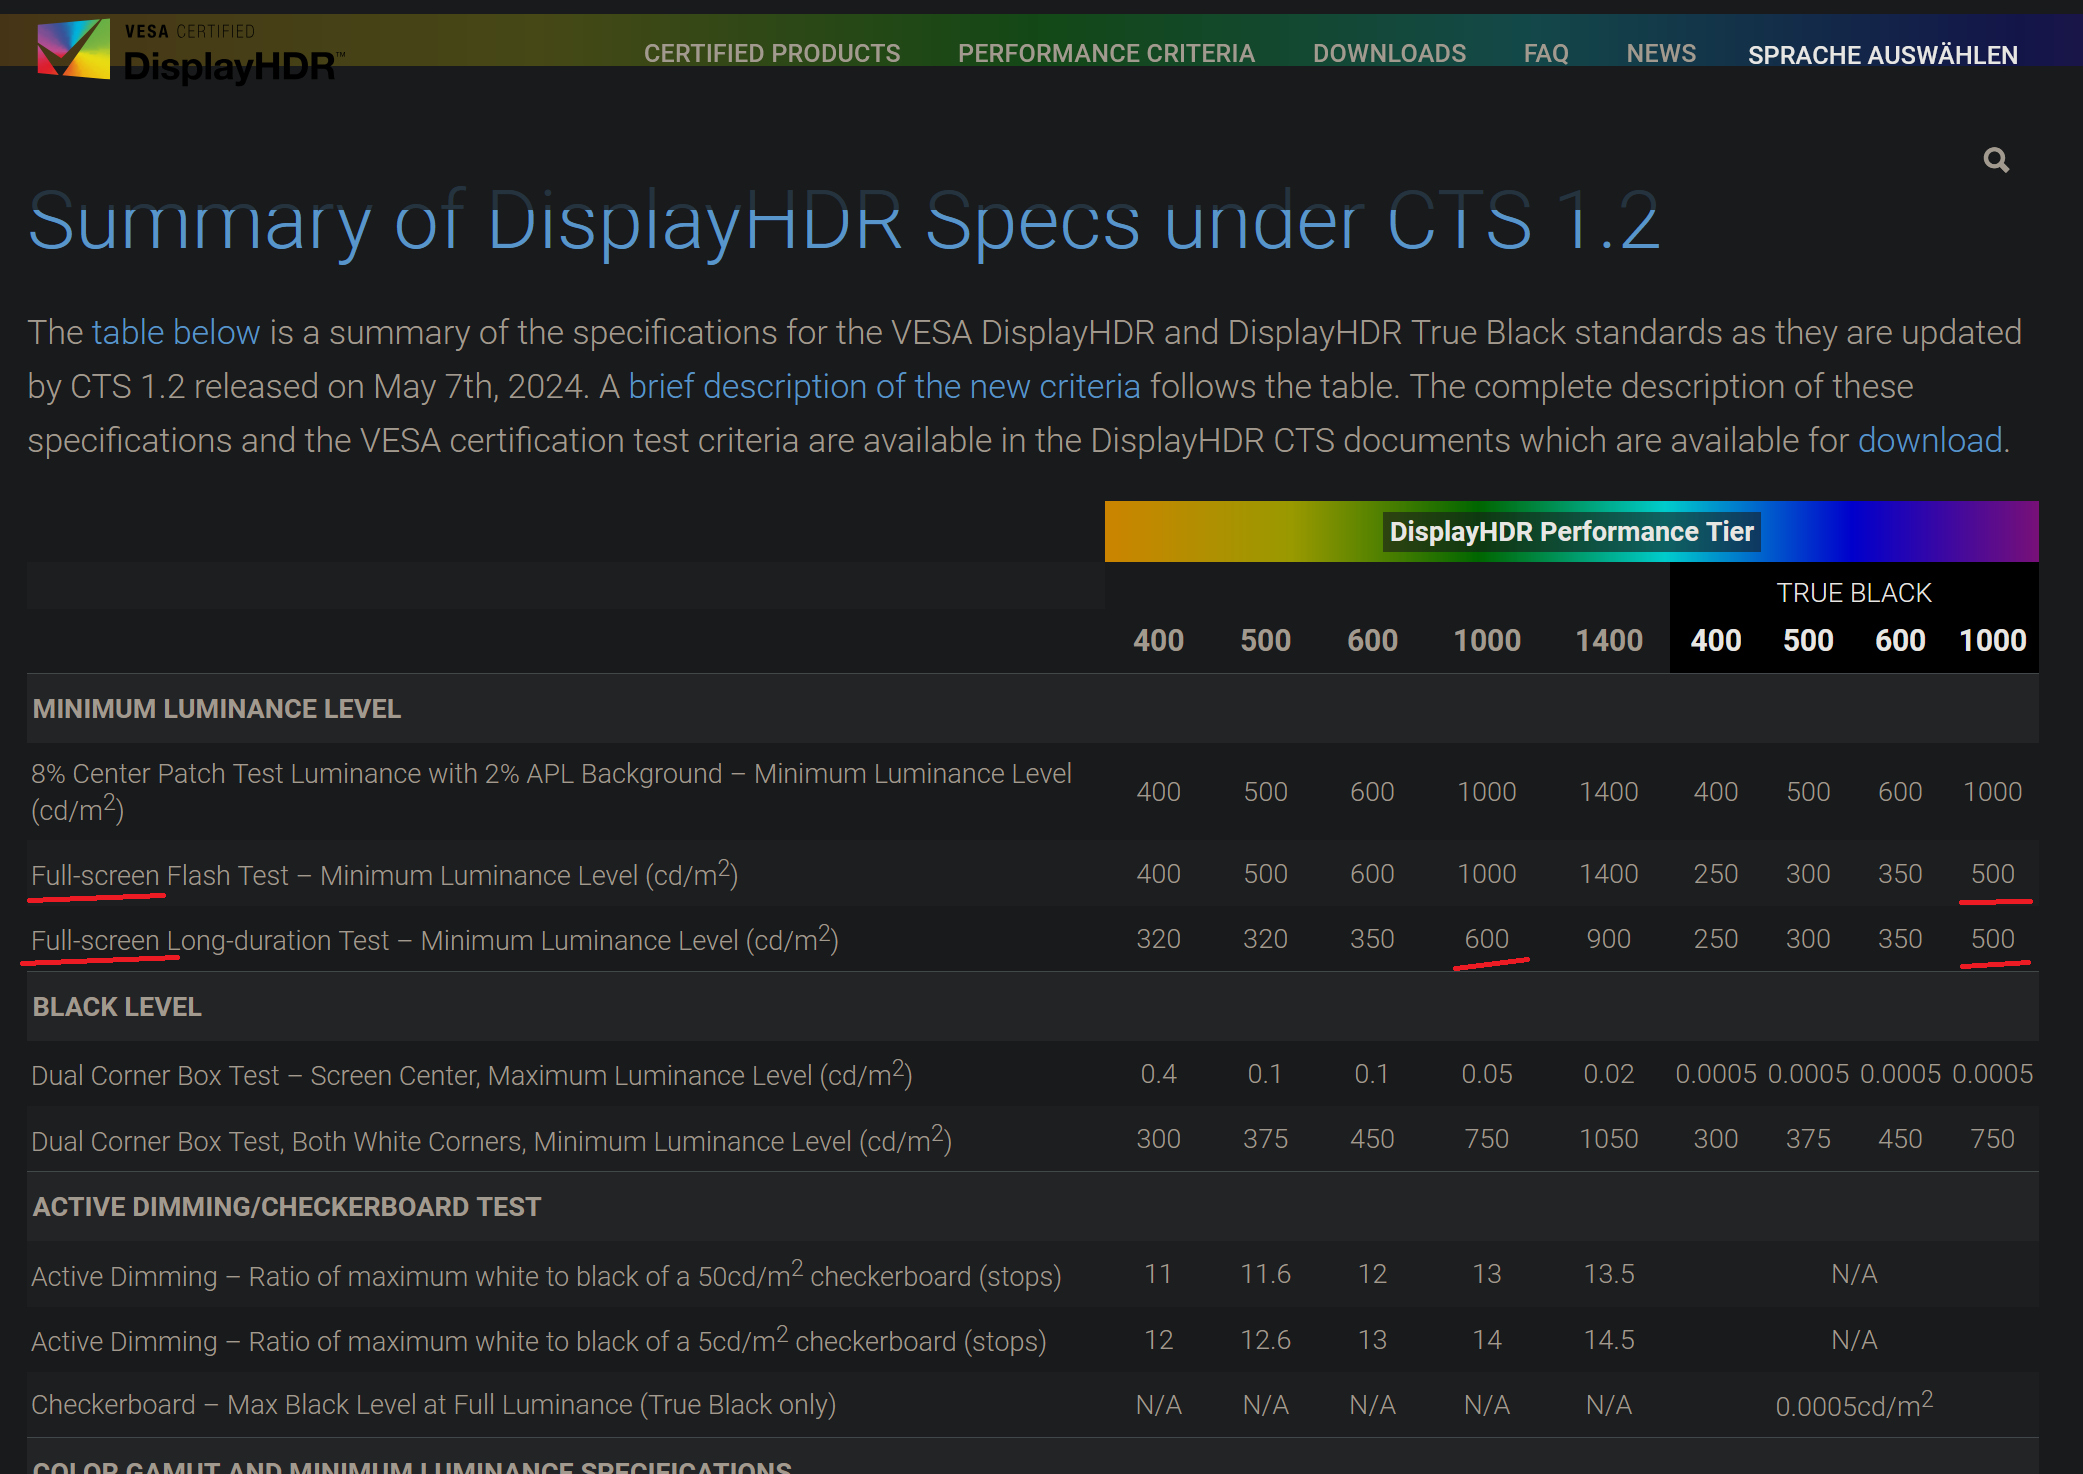Viewport: 2083px width, 1474px height.
Task: Click the search magnifier icon
Action: [1996, 159]
